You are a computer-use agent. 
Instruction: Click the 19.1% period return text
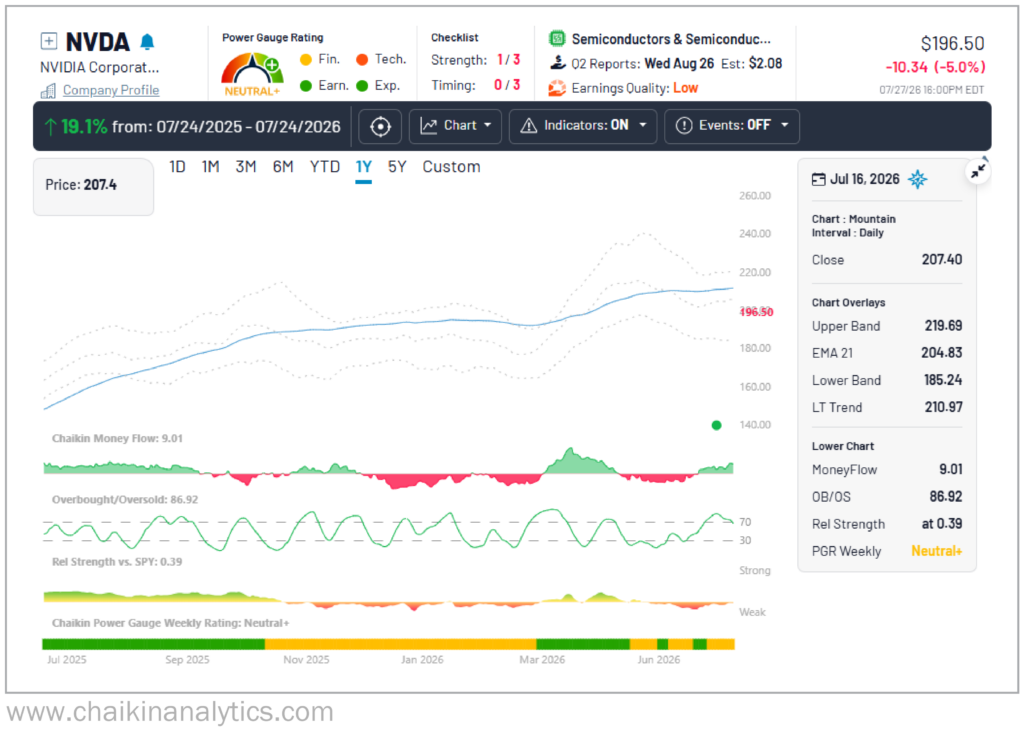click(84, 126)
